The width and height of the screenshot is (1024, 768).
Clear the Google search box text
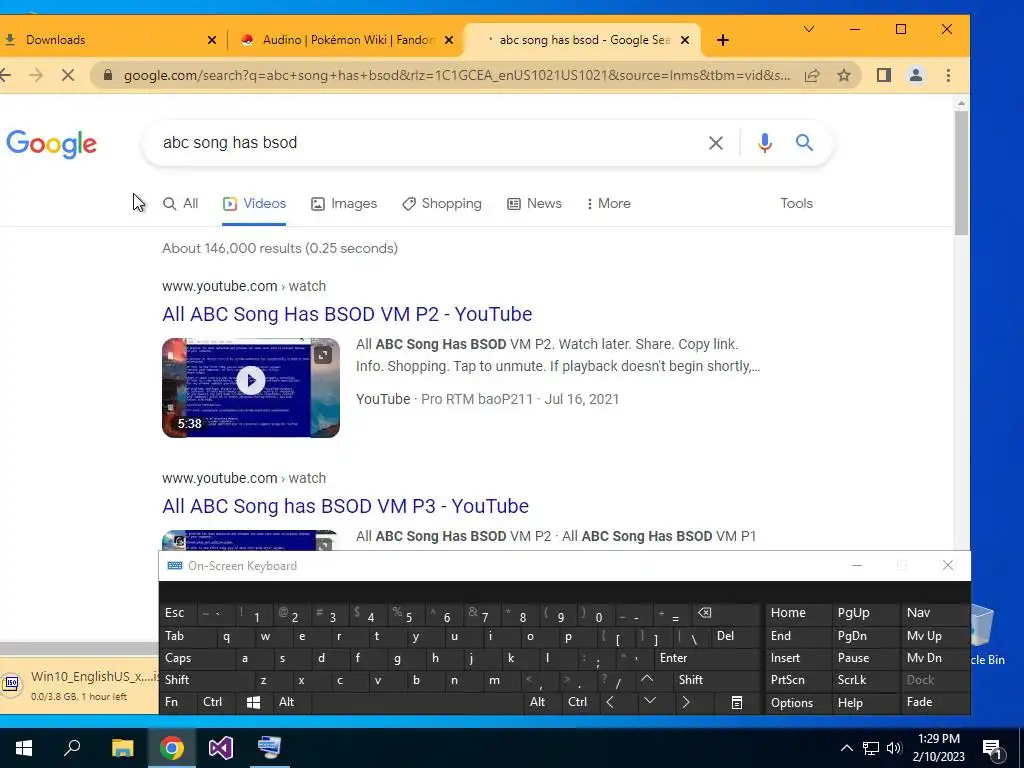(x=716, y=143)
